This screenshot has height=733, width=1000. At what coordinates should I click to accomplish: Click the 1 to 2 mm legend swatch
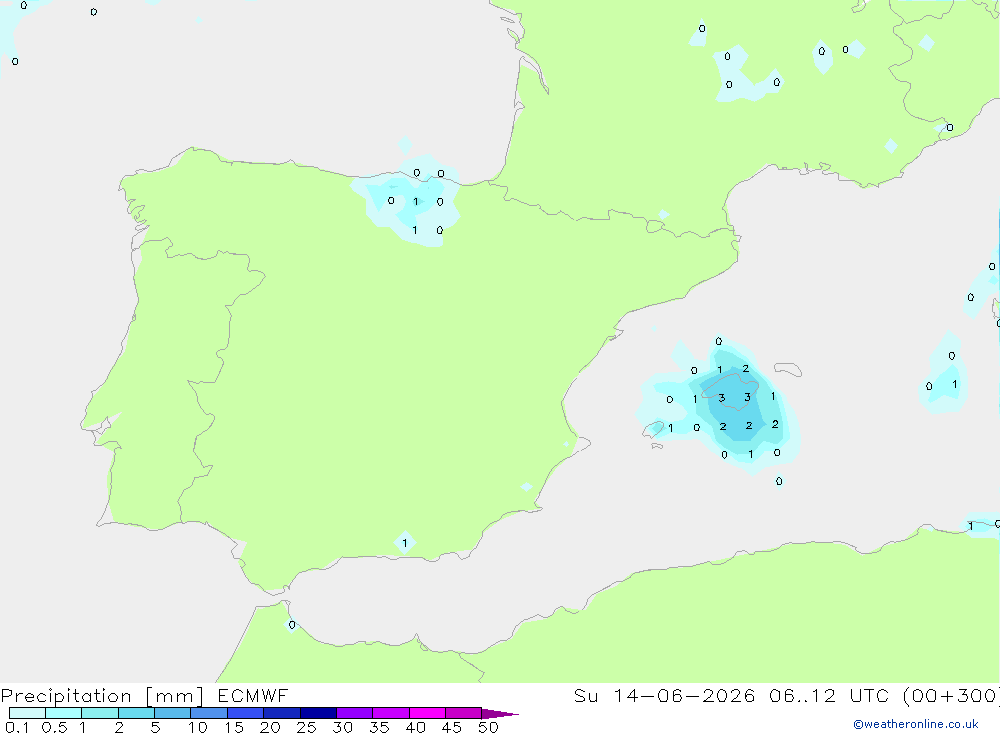(100, 713)
